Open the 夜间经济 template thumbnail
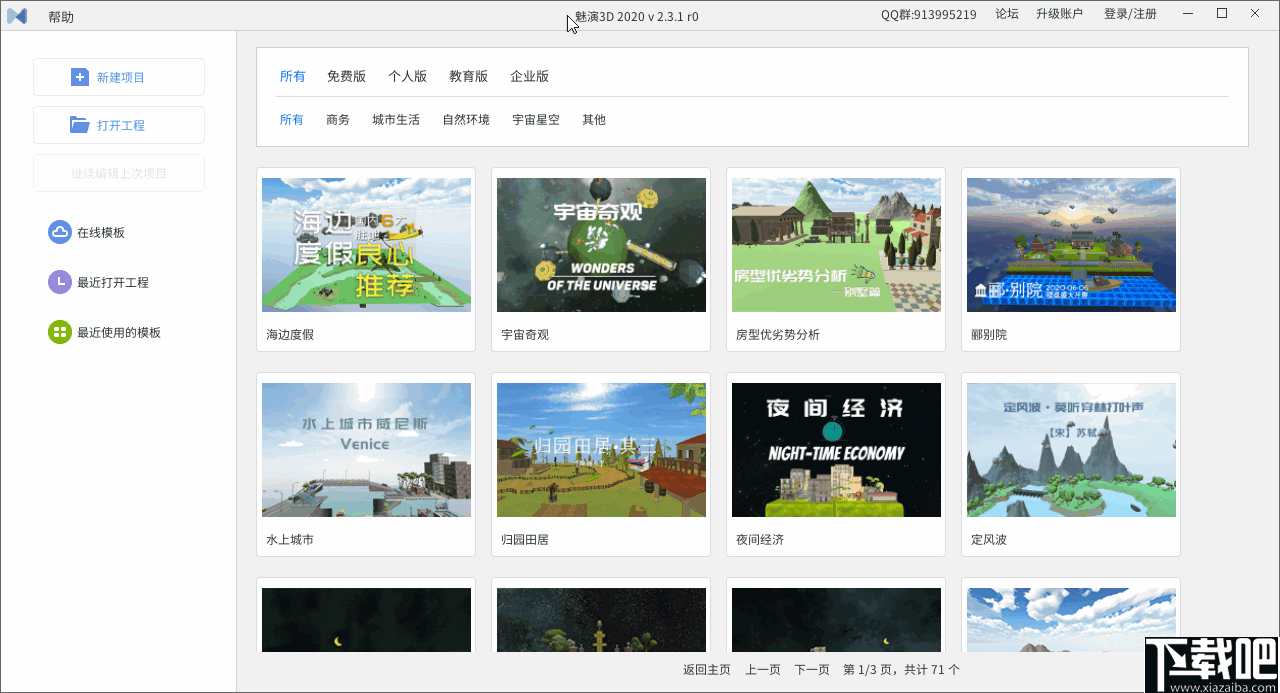 point(836,450)
